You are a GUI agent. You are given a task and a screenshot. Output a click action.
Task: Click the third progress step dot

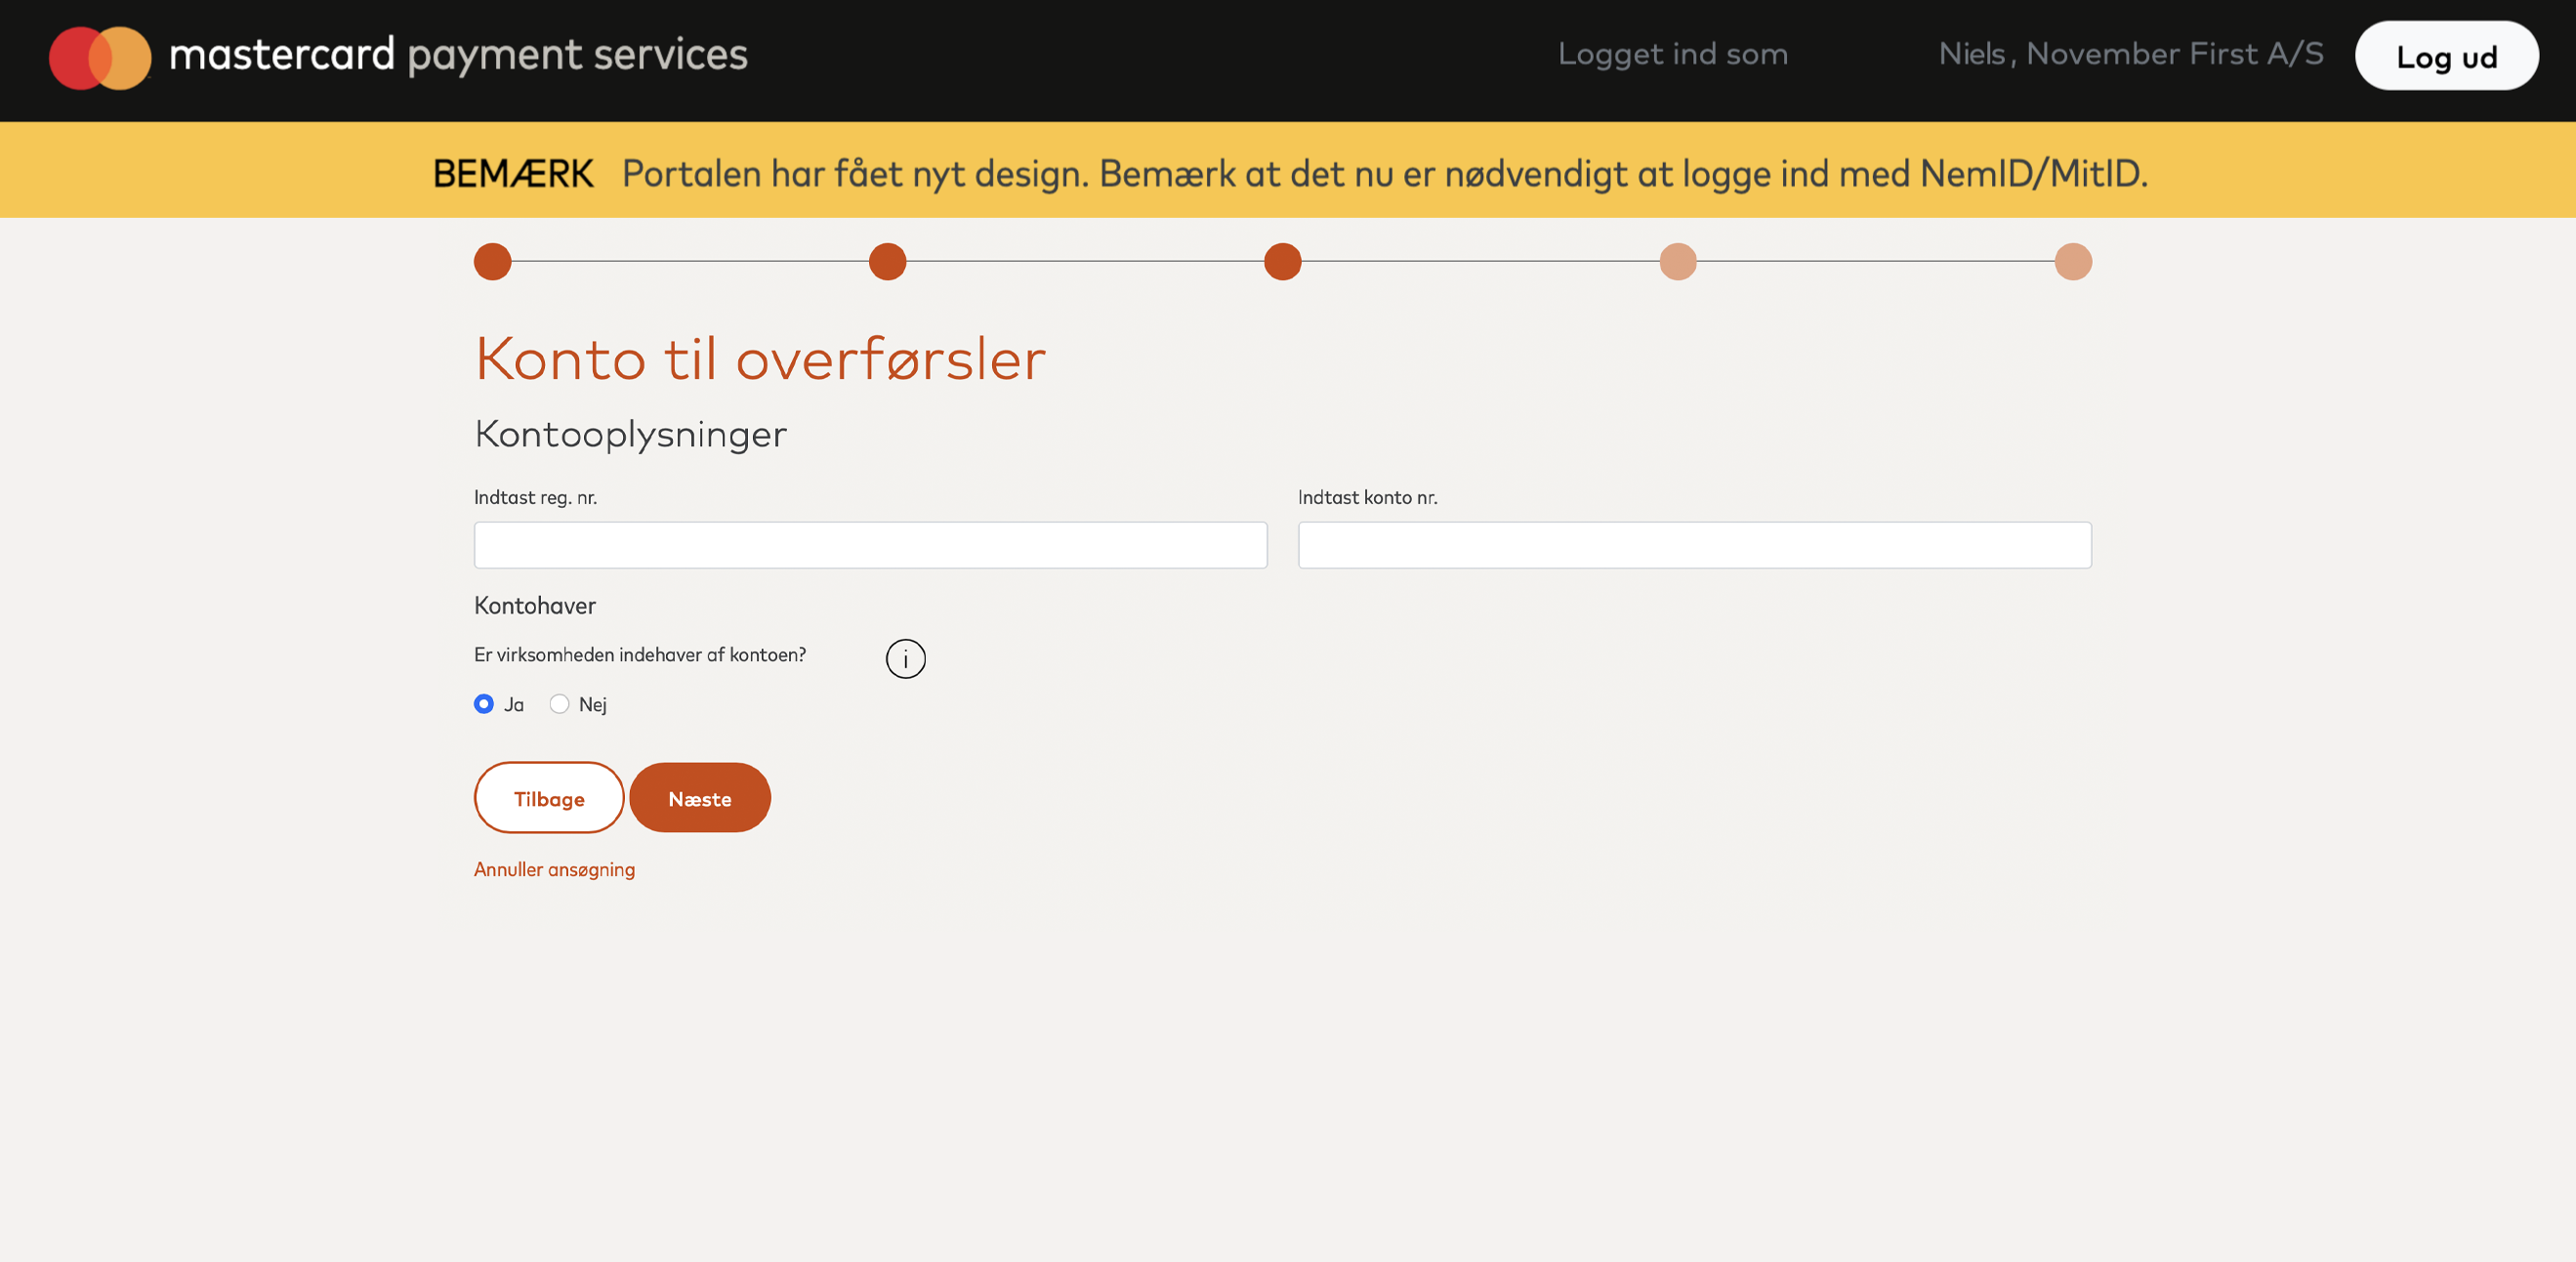click(1282, 262)
